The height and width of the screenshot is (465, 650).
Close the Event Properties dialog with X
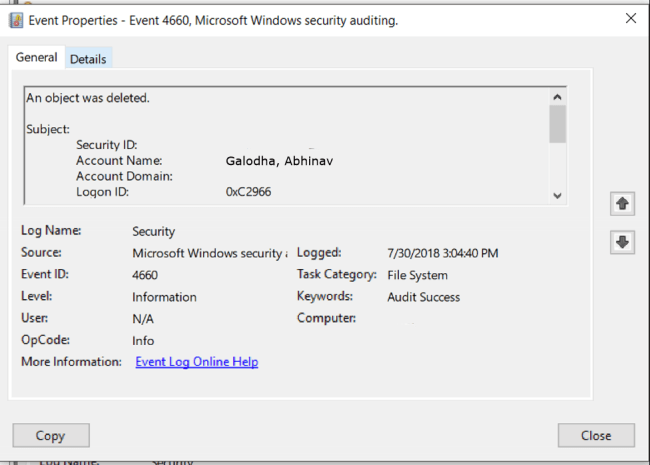tap(631, 18)
